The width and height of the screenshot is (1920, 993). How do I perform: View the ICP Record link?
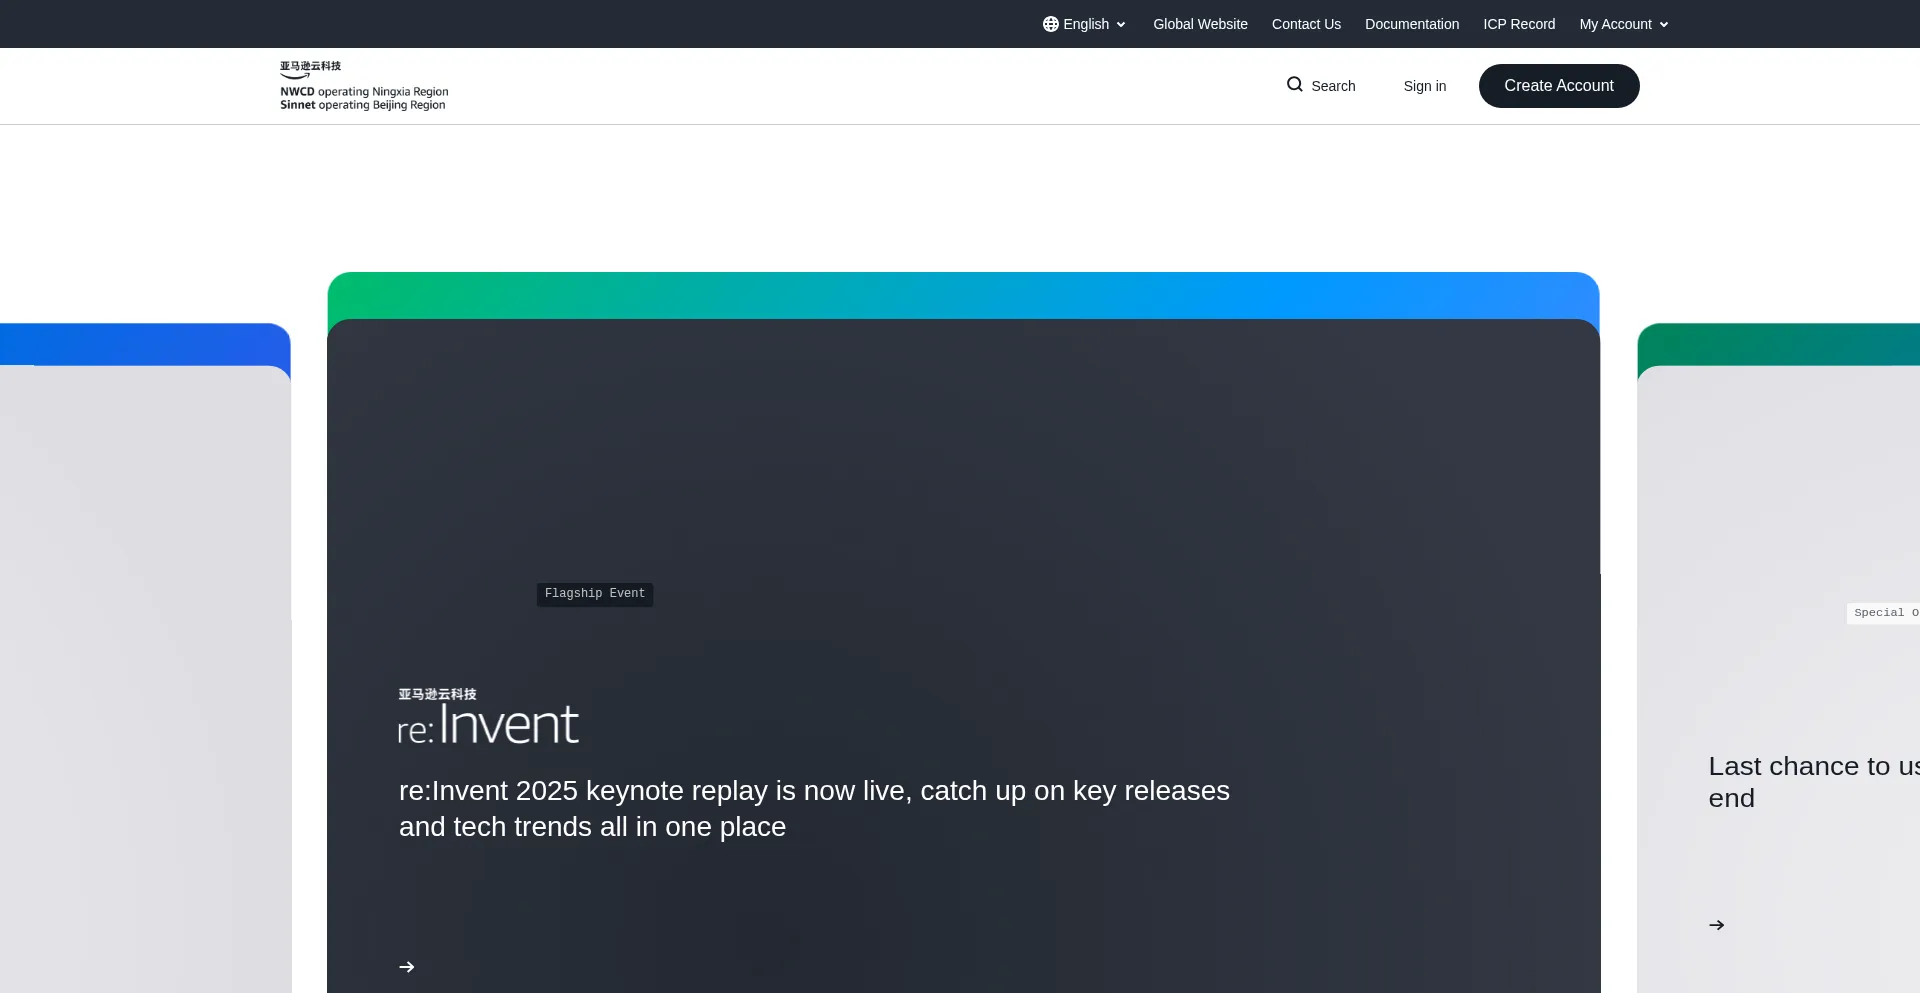(x=1519, y=24)
